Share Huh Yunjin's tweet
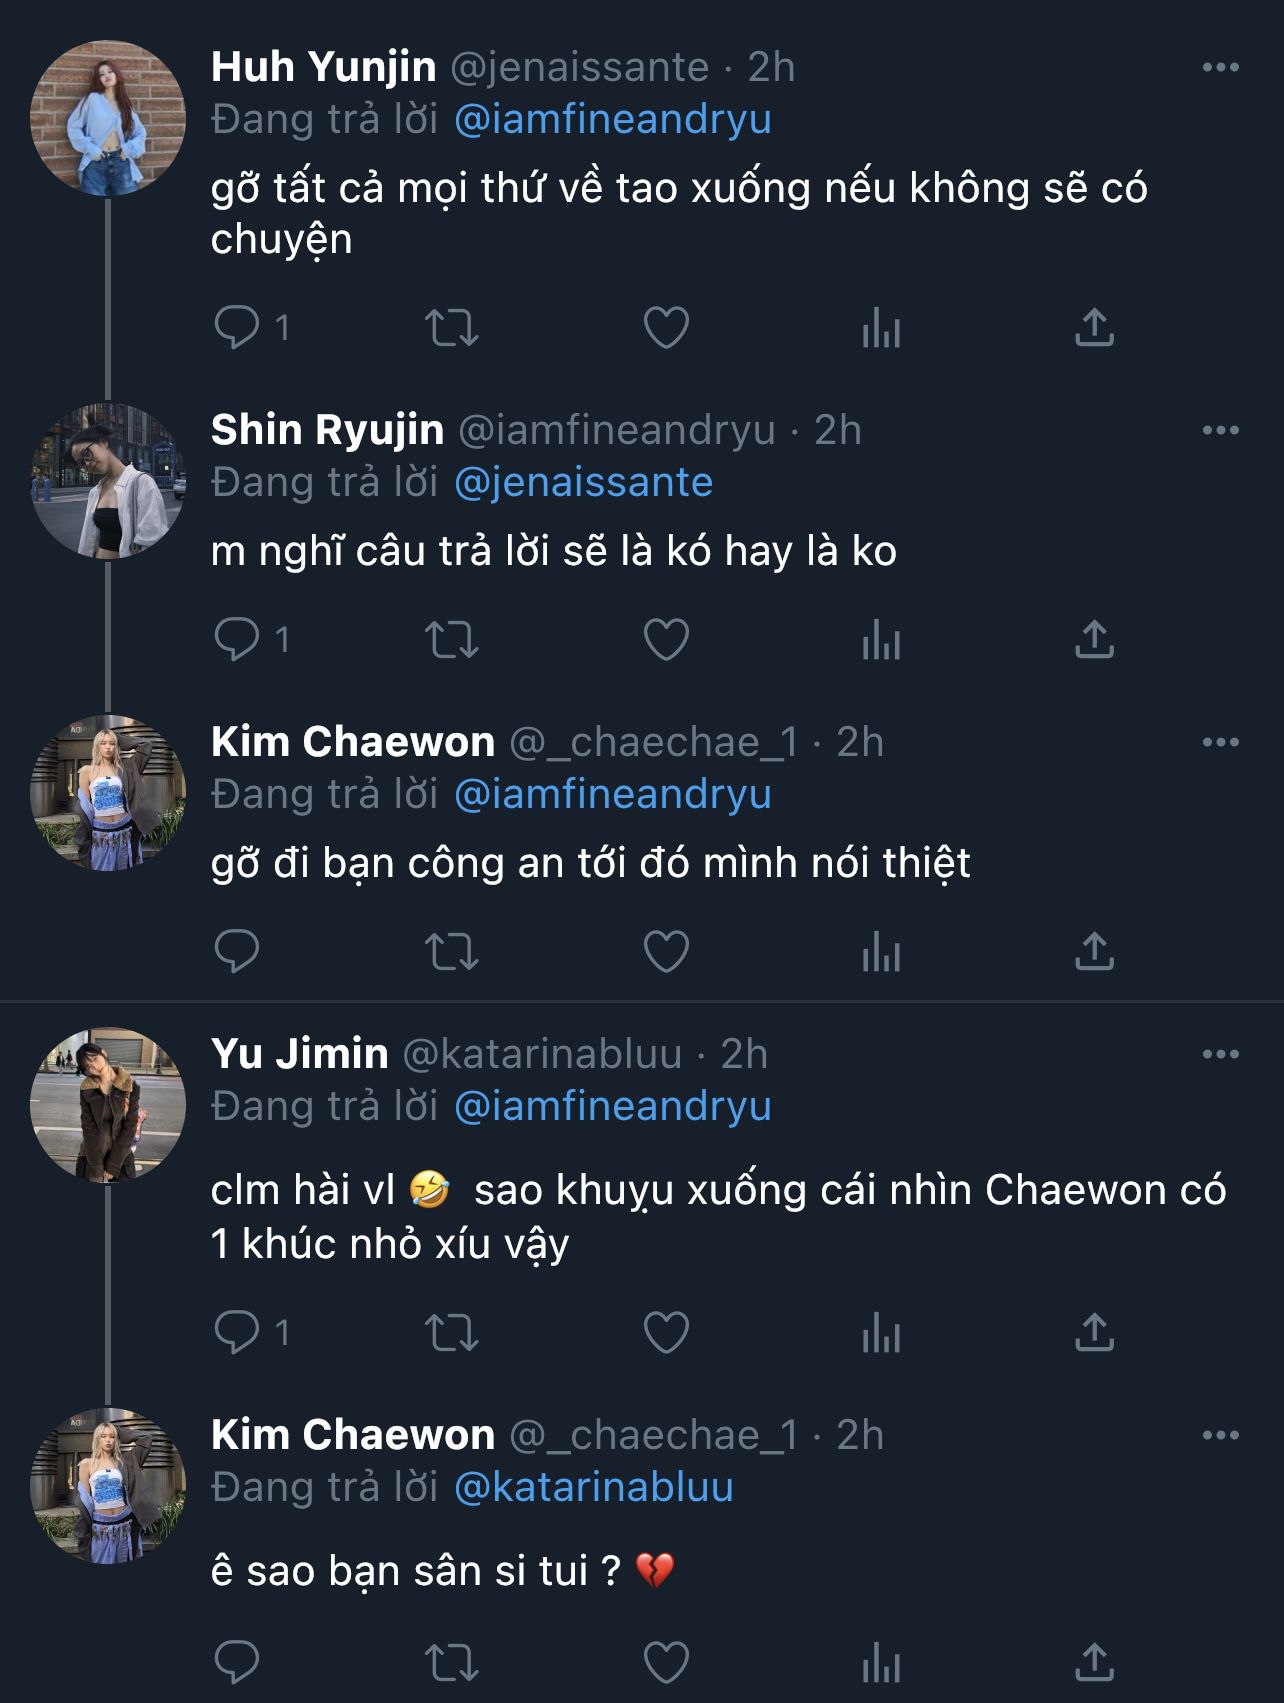The image size is (1284, 1703). click(1094, 327)
